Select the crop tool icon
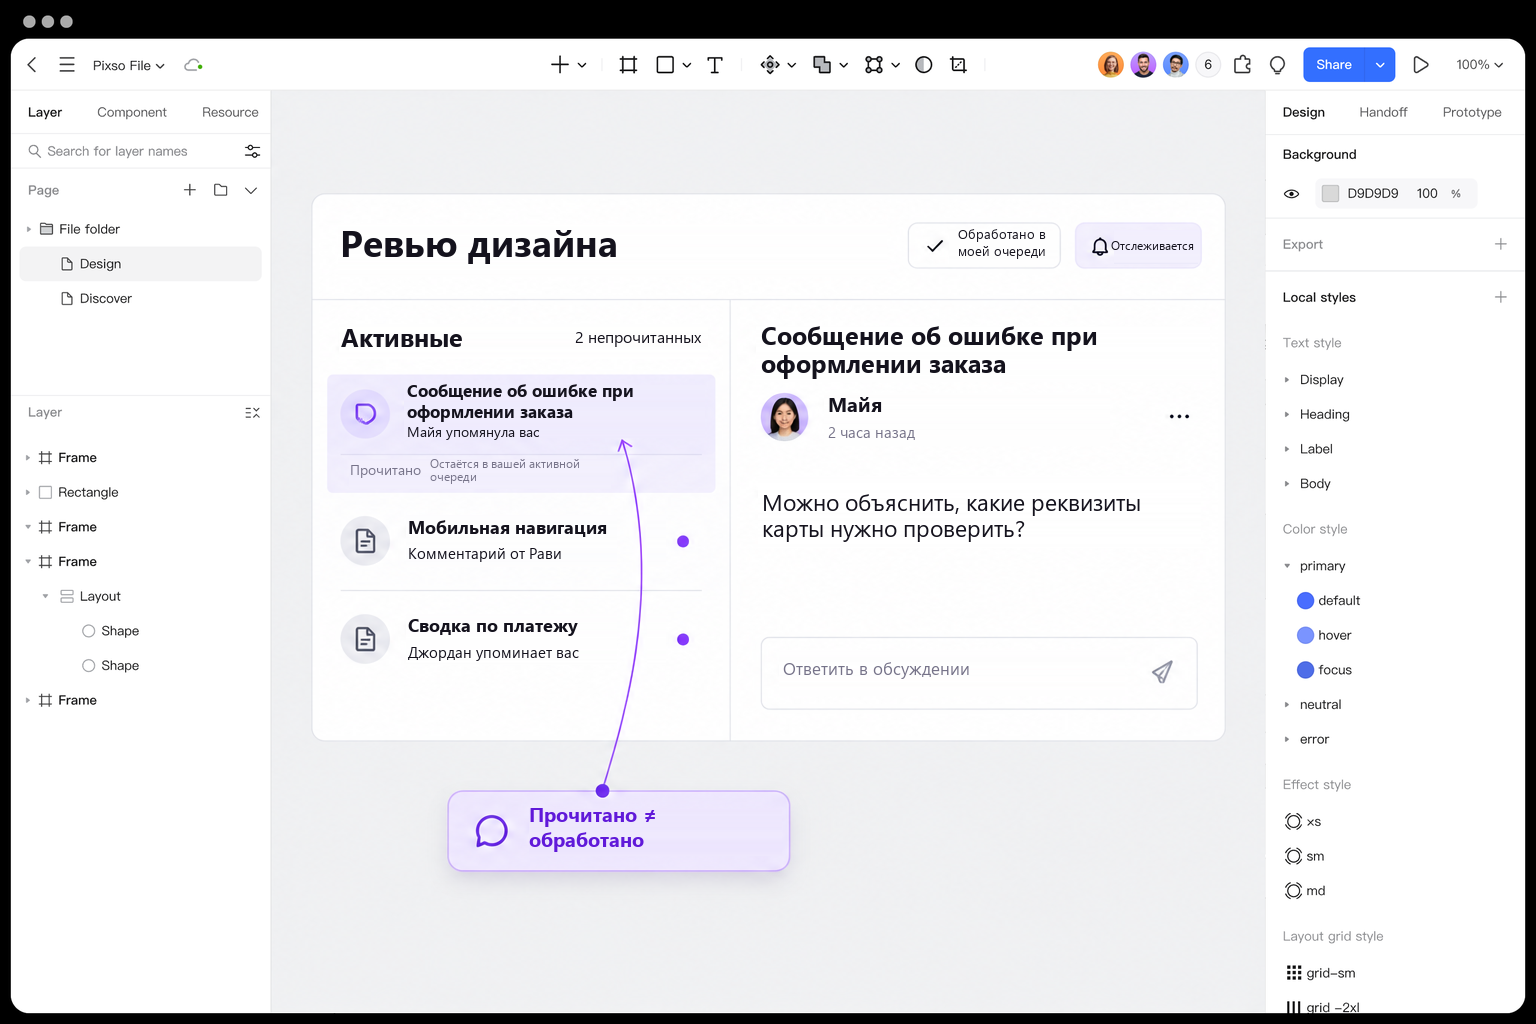 point(958,65)
